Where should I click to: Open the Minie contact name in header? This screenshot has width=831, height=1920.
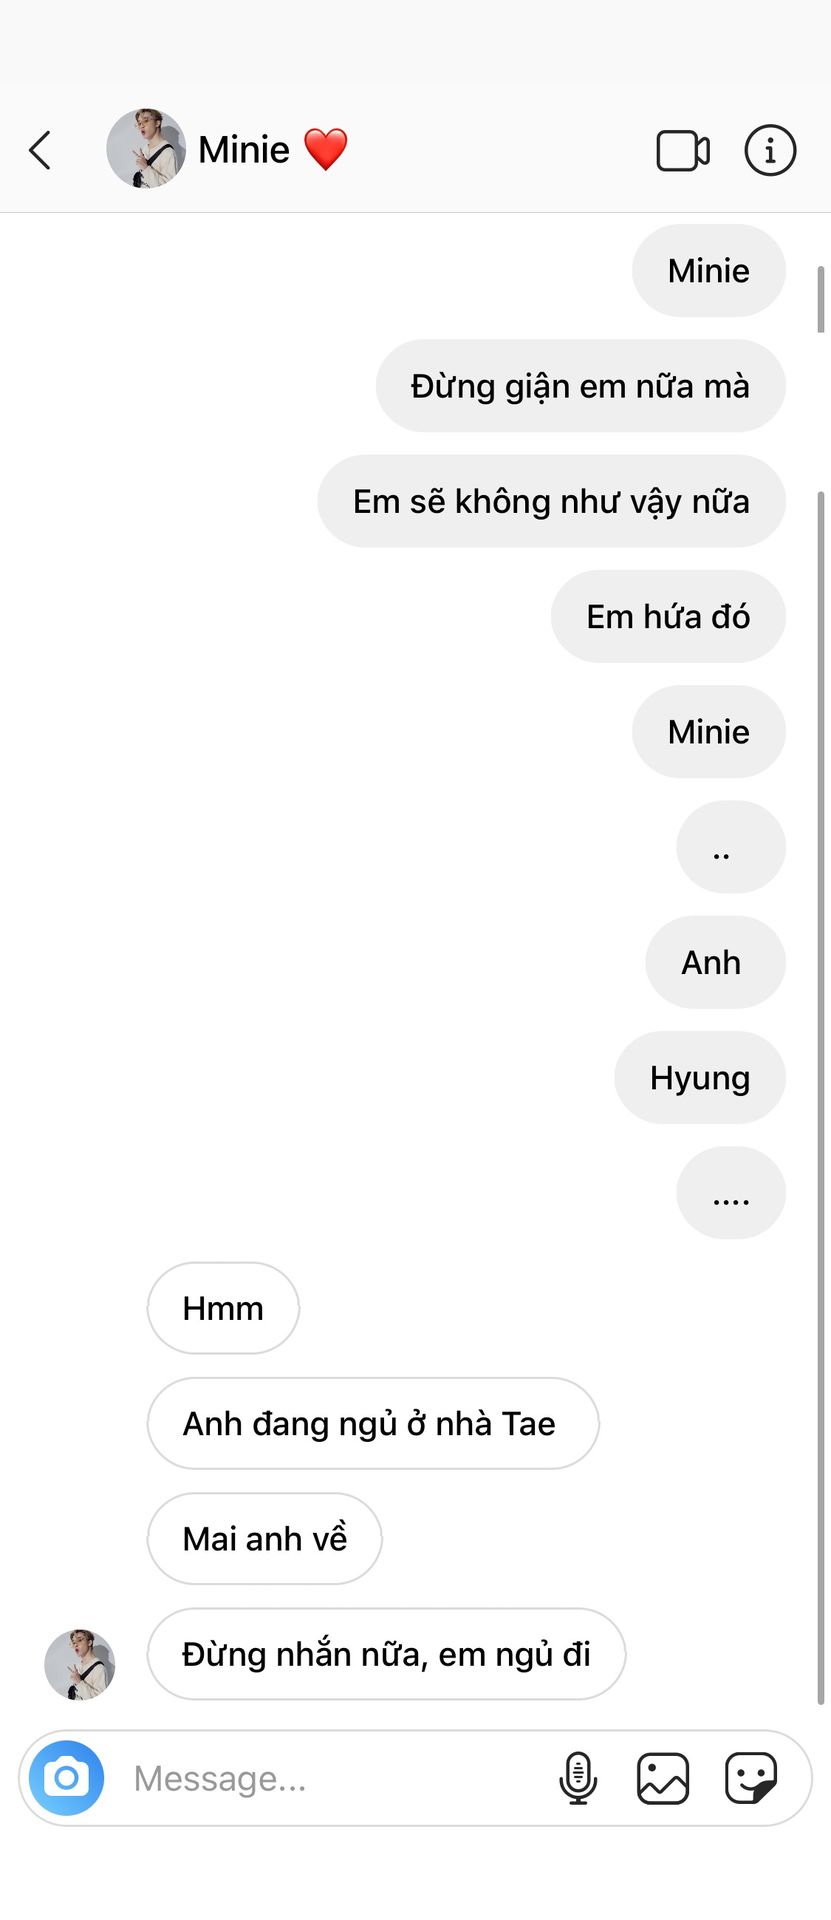(244, 150)
